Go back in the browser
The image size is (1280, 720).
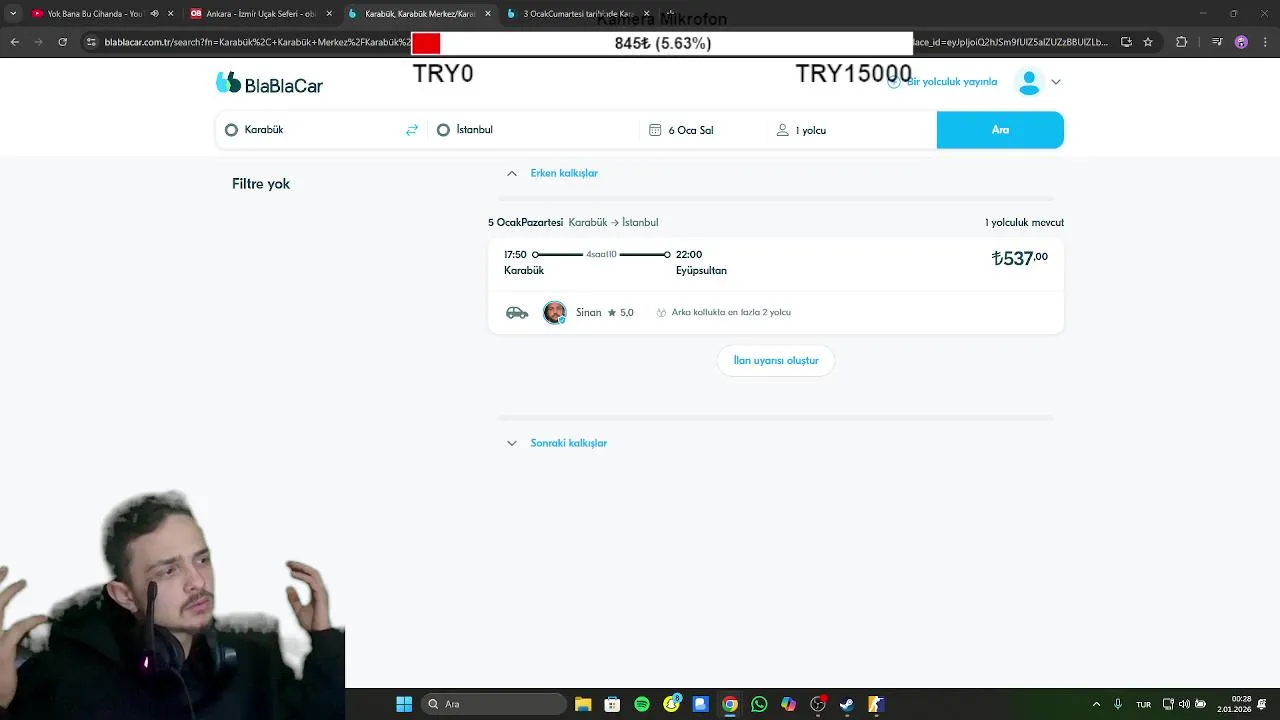(x=14, y=42)
